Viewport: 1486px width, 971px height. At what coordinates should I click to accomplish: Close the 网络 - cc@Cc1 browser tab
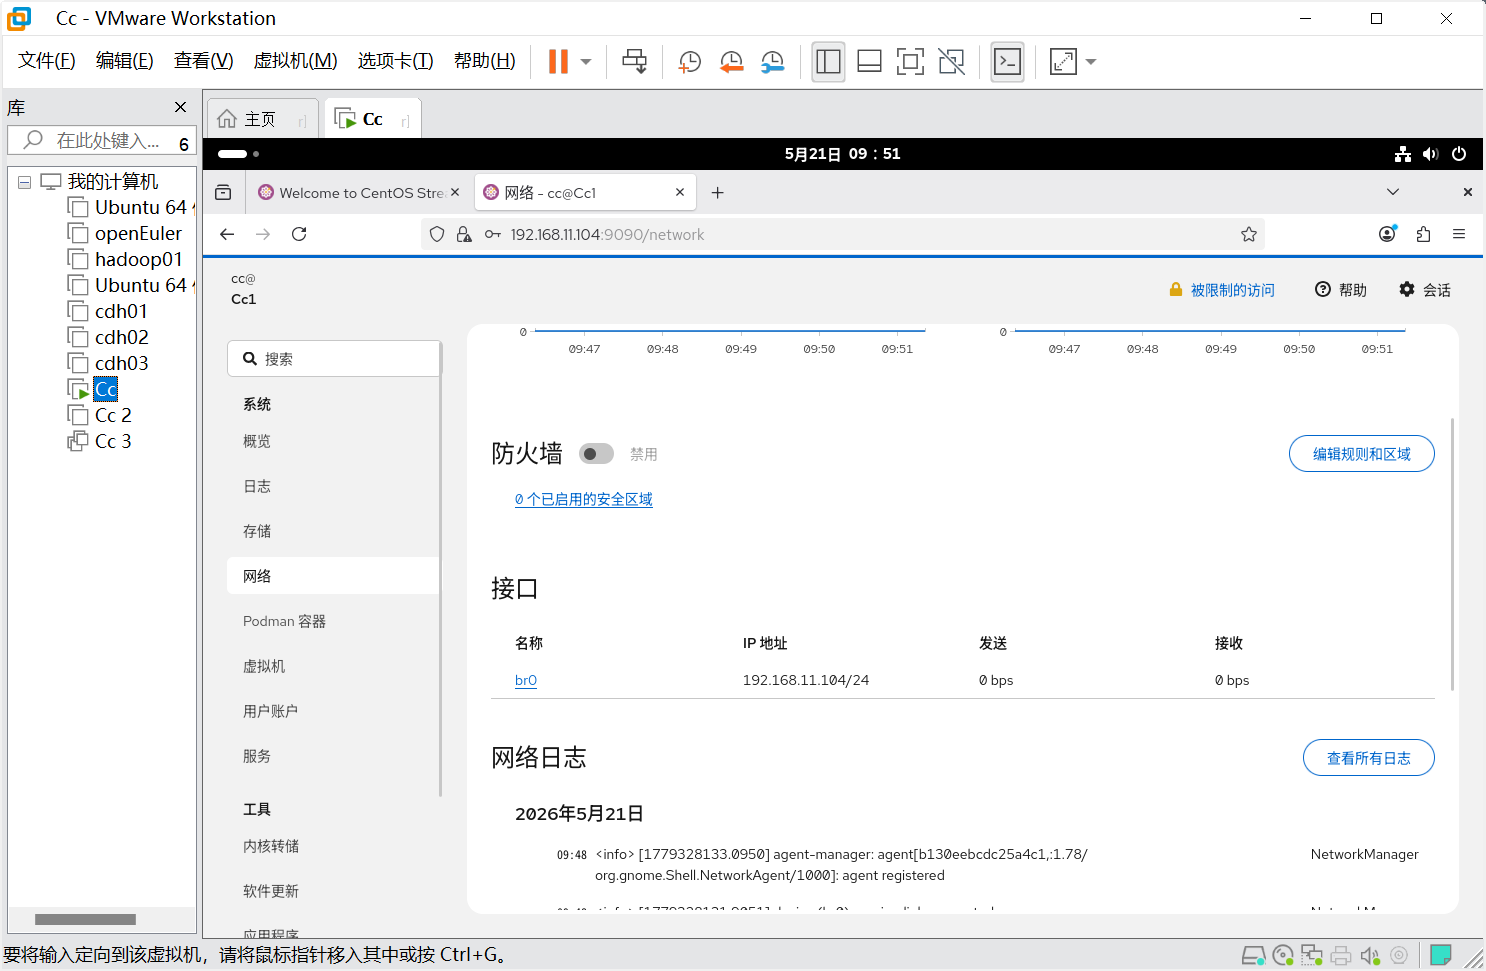click(680, 192)
